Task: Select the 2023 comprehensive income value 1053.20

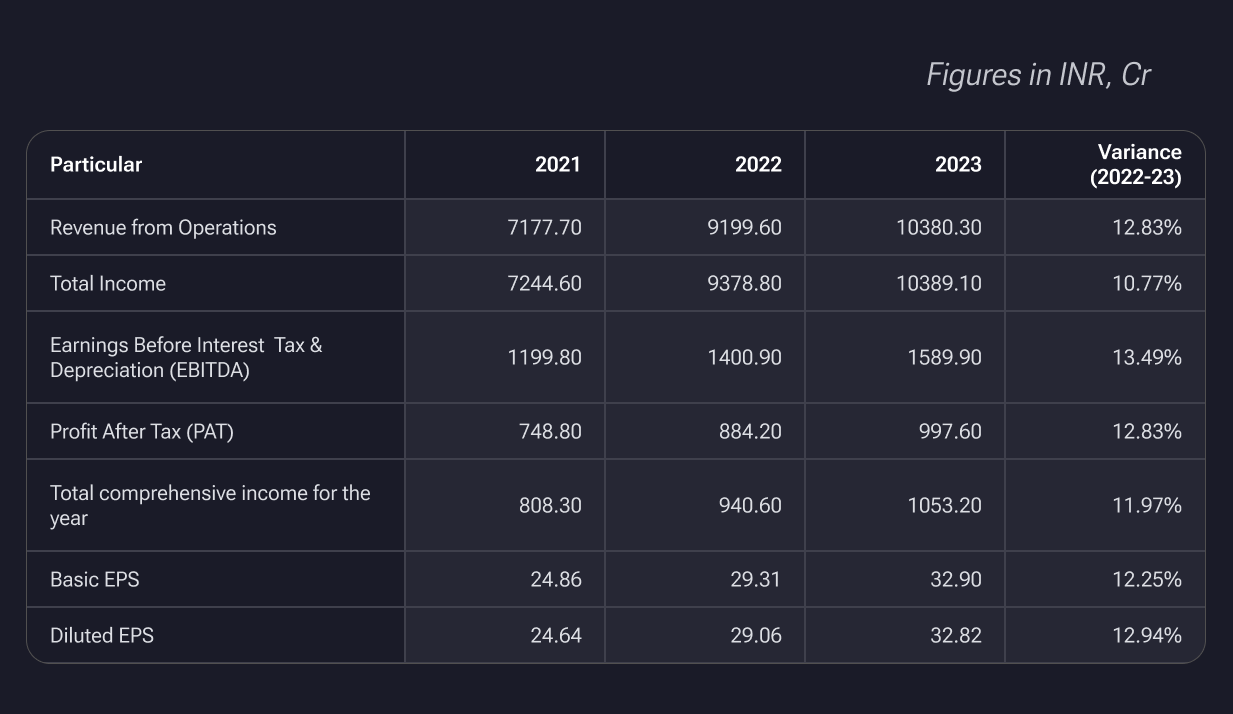Action: [x=944, y=505]
